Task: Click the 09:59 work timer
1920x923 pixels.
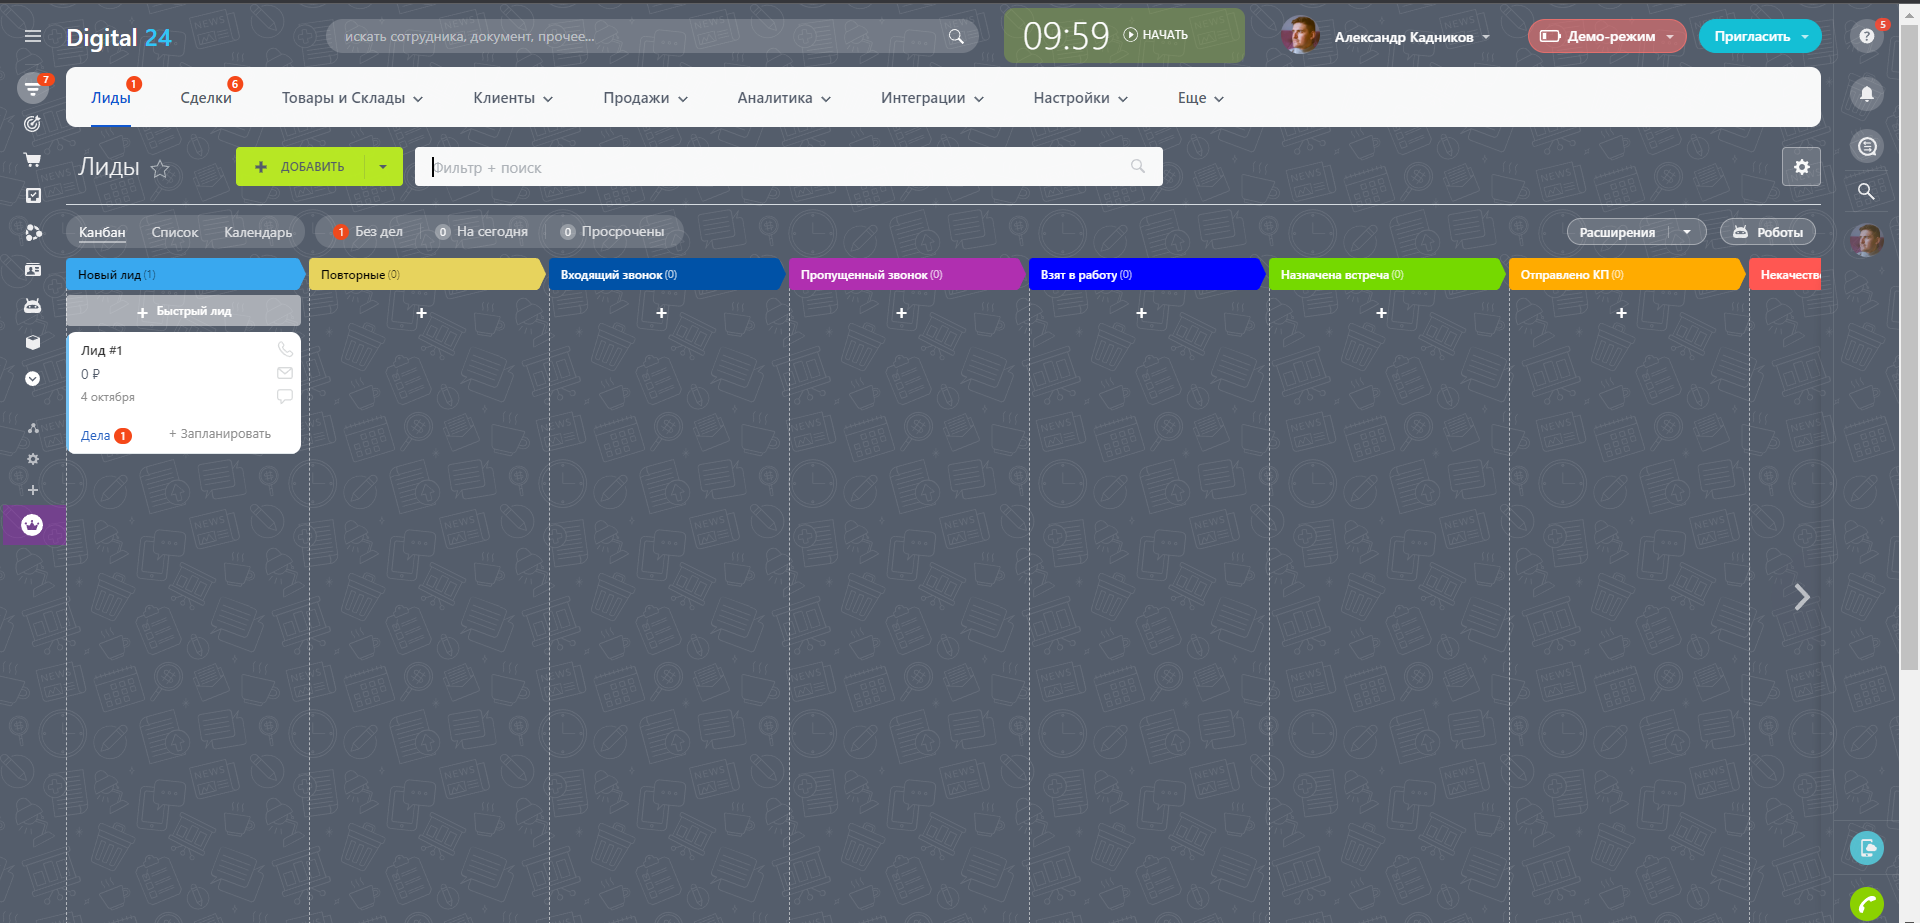Action: point(1066,36)
